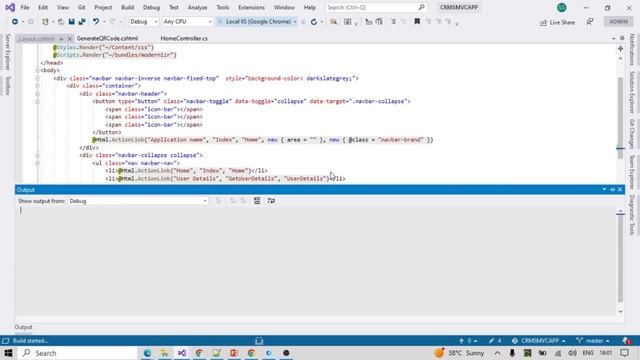Viewport: 640px width, 360px height.
Task: Open the Git menu
Action: 82,7
